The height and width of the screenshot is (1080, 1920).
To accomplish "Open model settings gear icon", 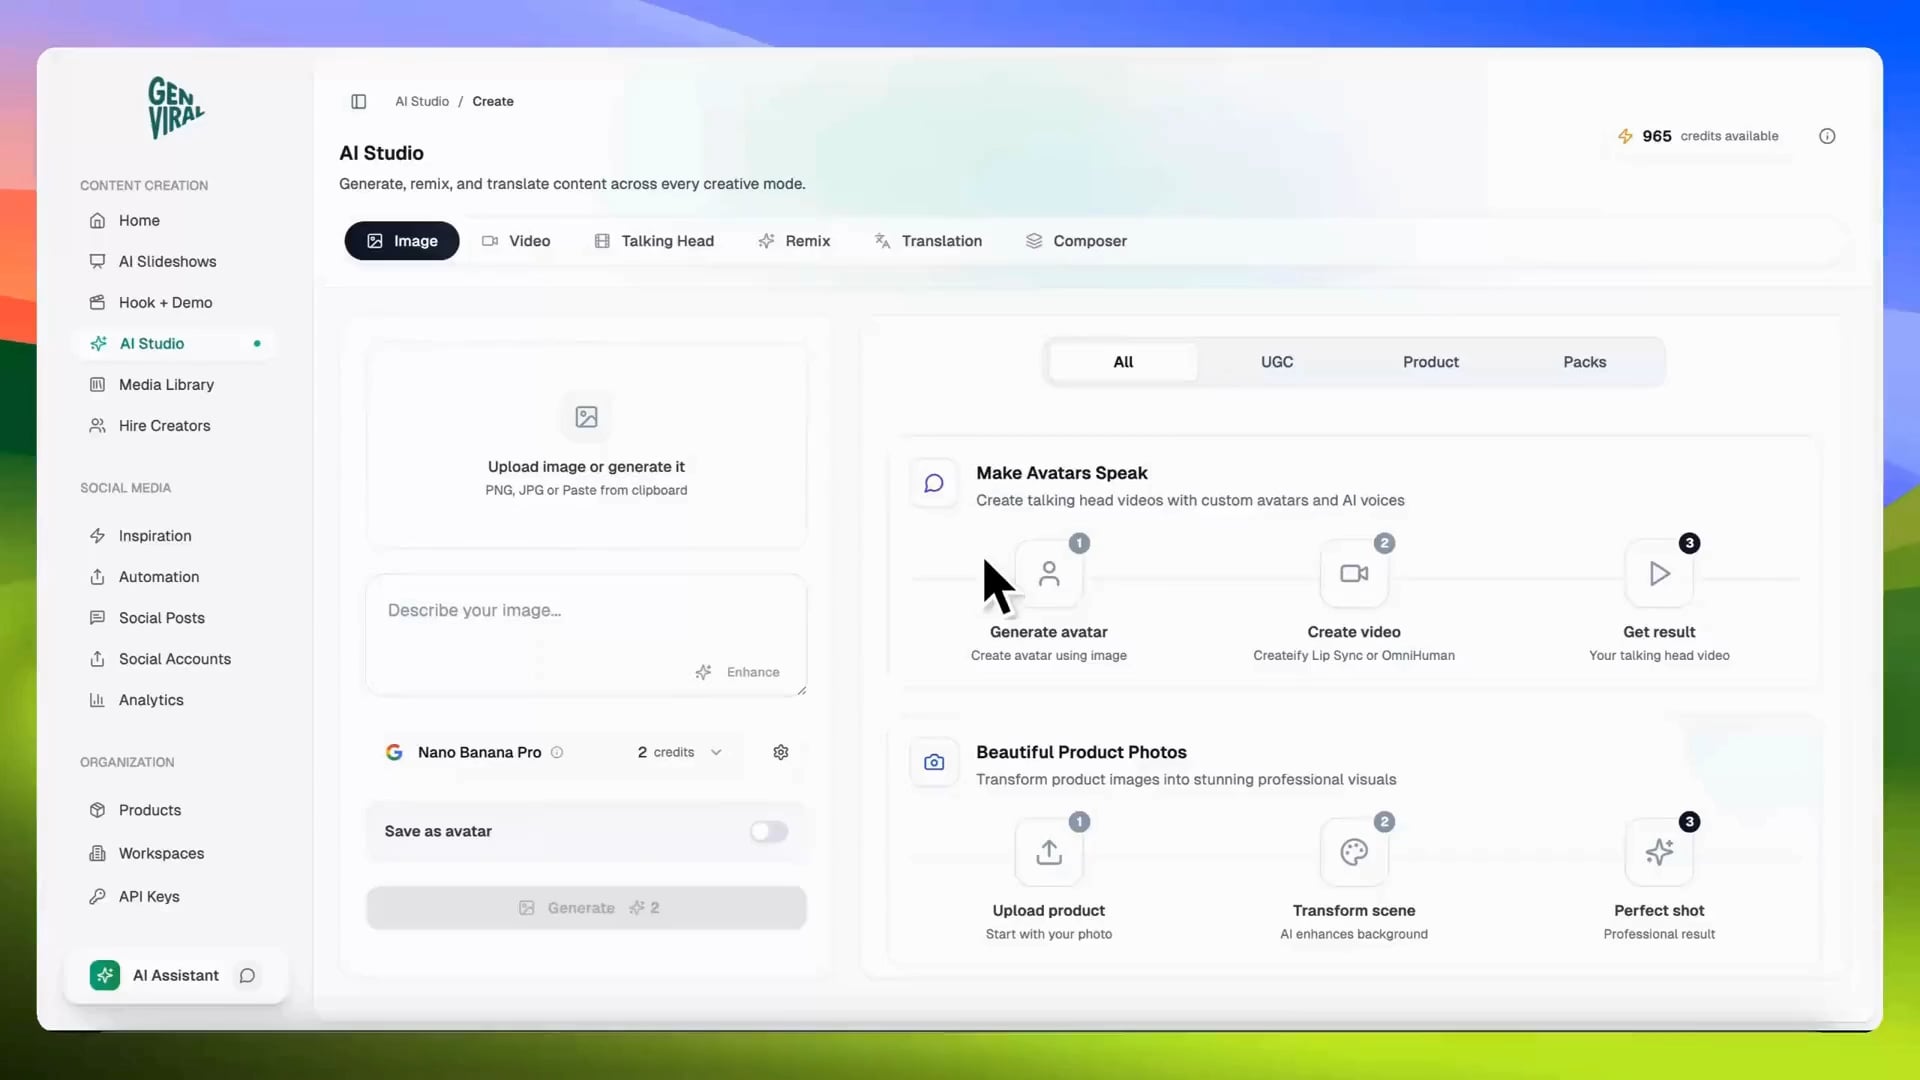I will 781,752.
